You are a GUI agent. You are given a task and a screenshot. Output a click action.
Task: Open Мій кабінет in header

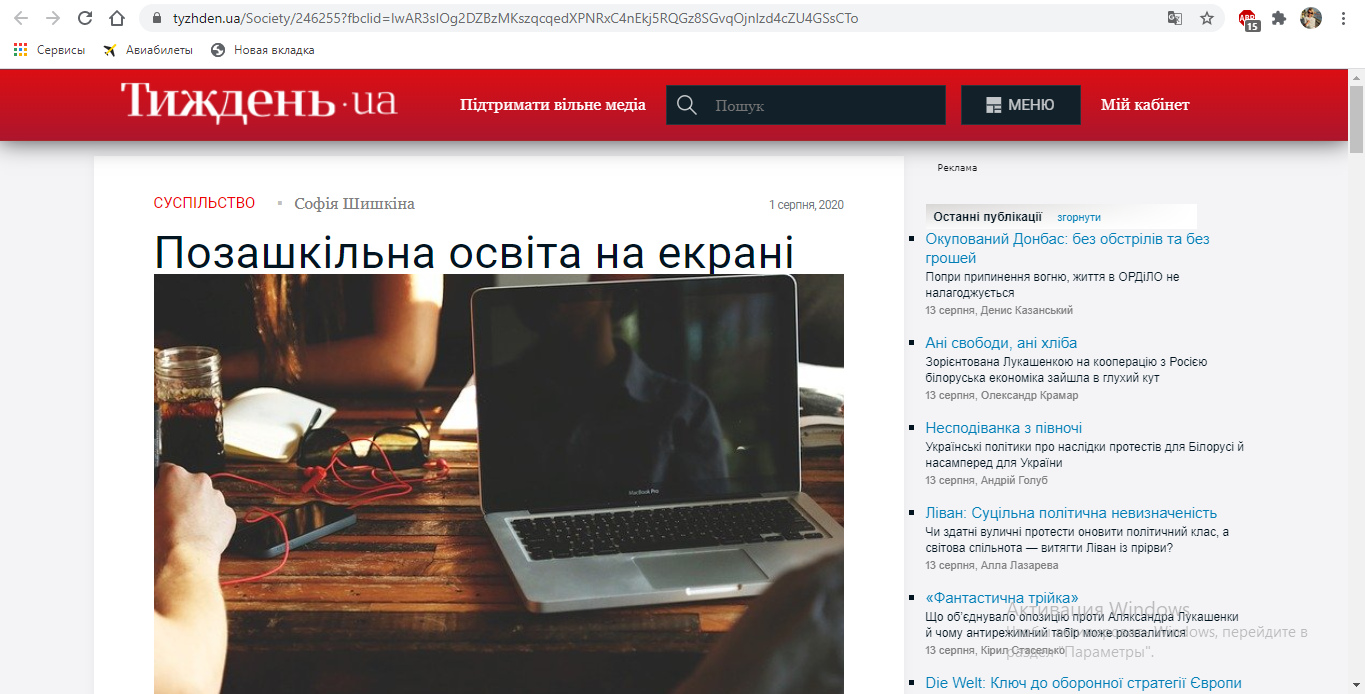tap(1145, 105)
